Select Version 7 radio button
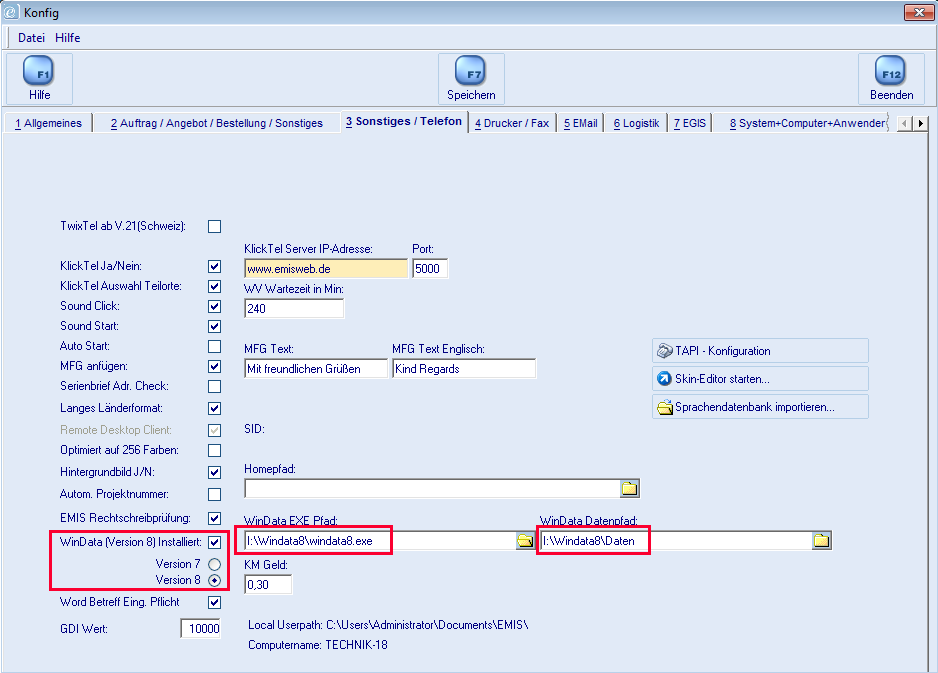Viewport: 938px width, 673px height. [214, 564]
